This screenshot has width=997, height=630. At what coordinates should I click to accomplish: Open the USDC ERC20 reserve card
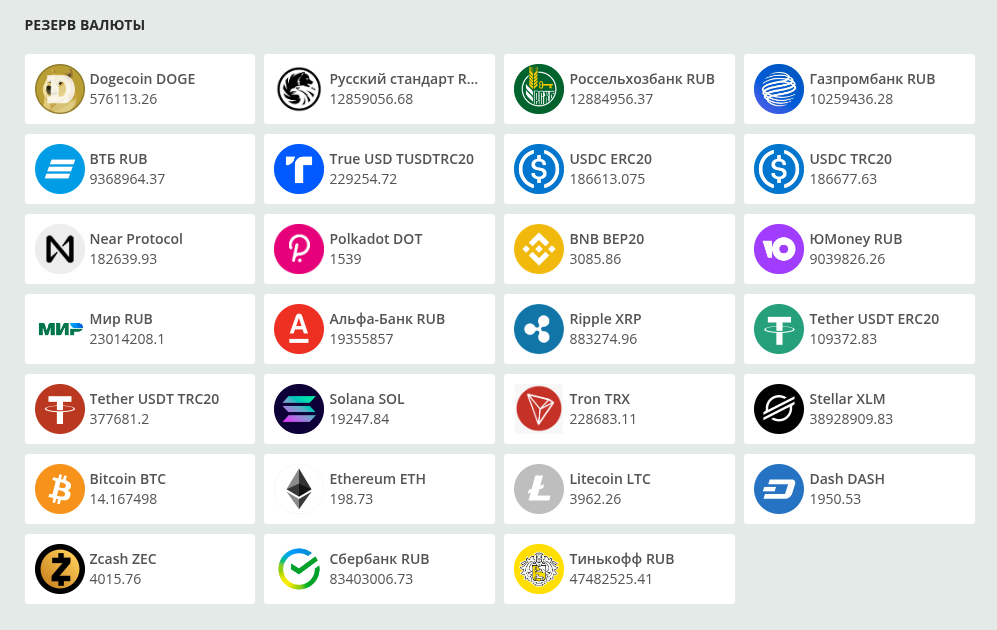coord(619,168)
